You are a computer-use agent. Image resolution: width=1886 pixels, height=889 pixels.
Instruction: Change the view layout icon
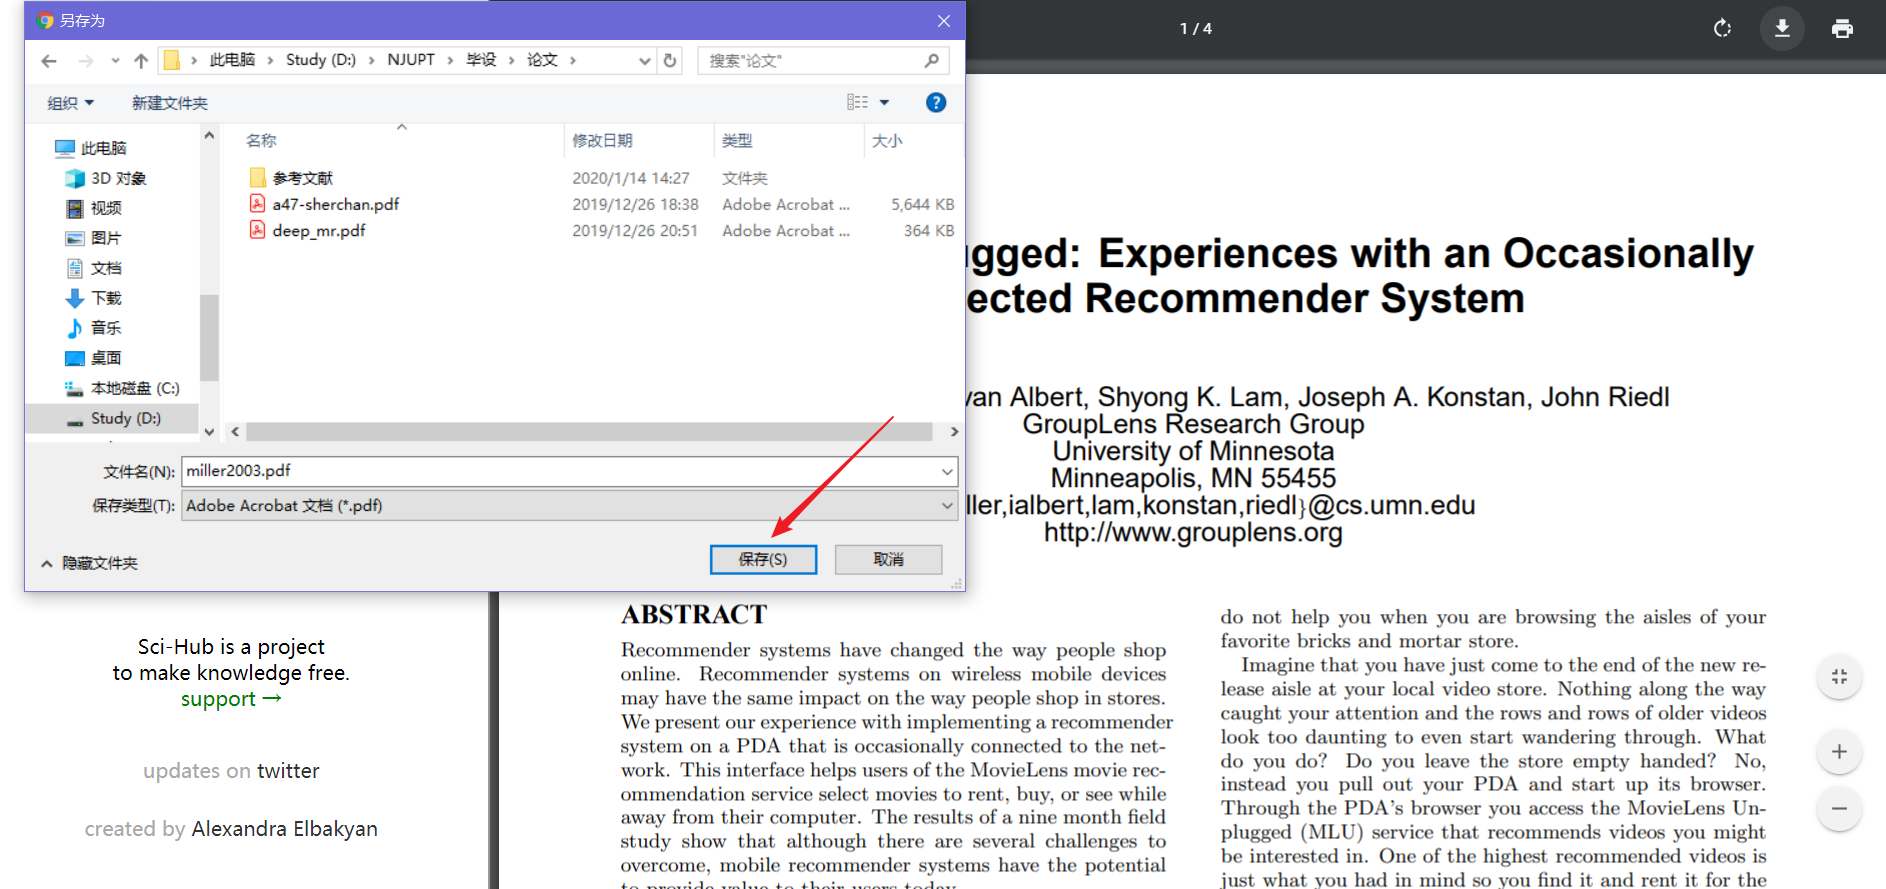tap(857, 102)
